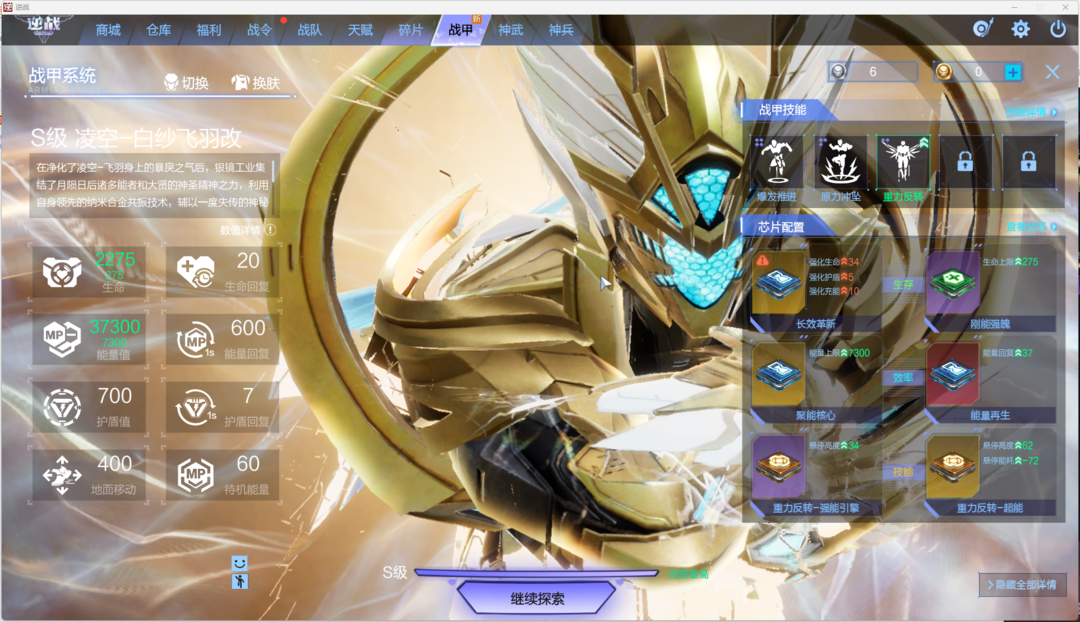1080x622 pixels.
Task: Open 查看全部 view all chips link
Action: pyautogui.click(x=1031, y=227)
